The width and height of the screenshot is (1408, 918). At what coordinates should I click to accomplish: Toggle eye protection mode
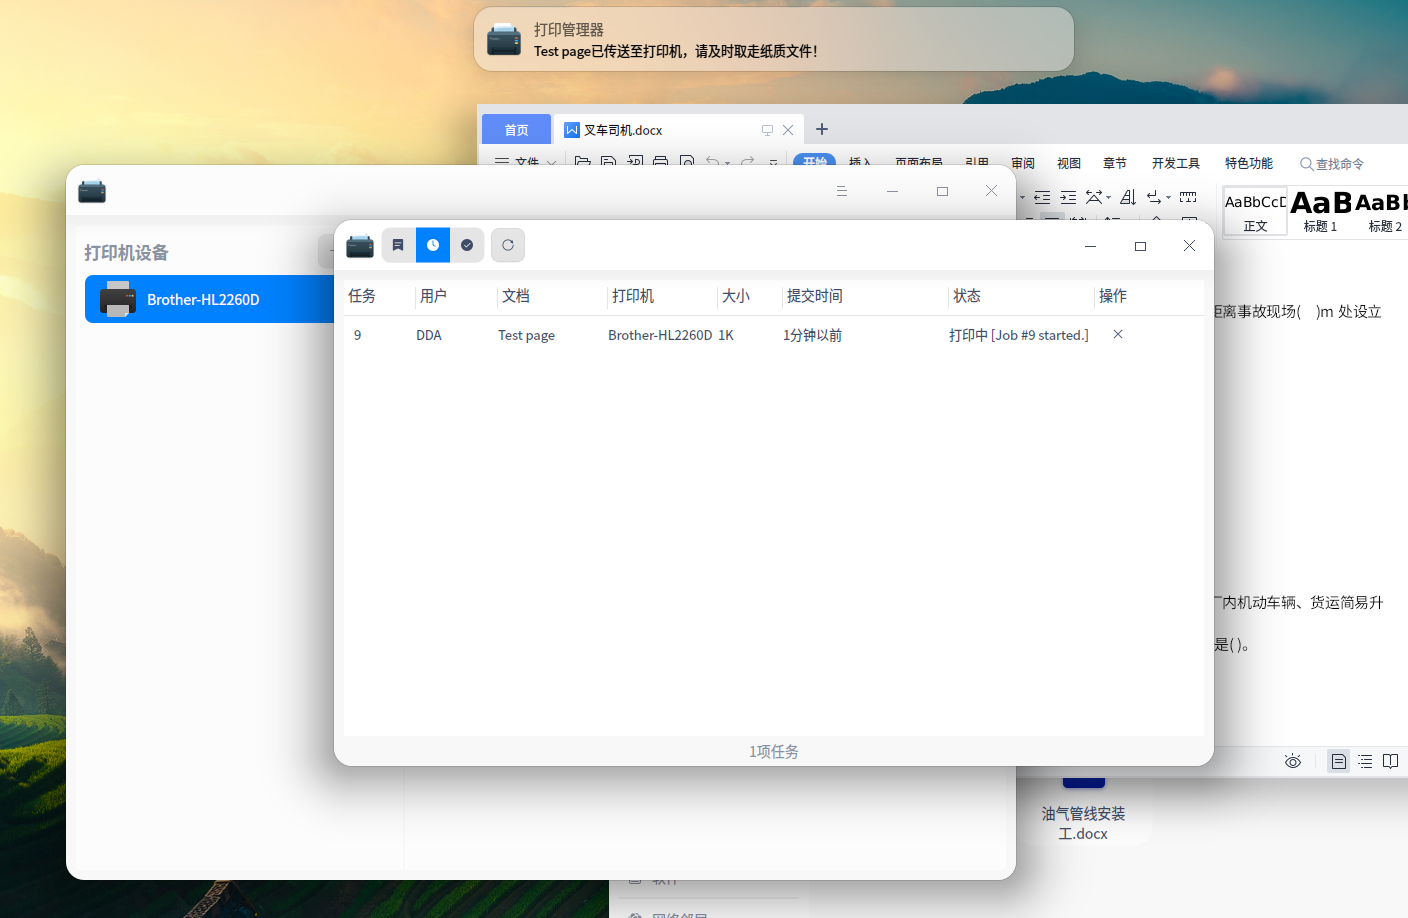click(x=1292, y=761)
